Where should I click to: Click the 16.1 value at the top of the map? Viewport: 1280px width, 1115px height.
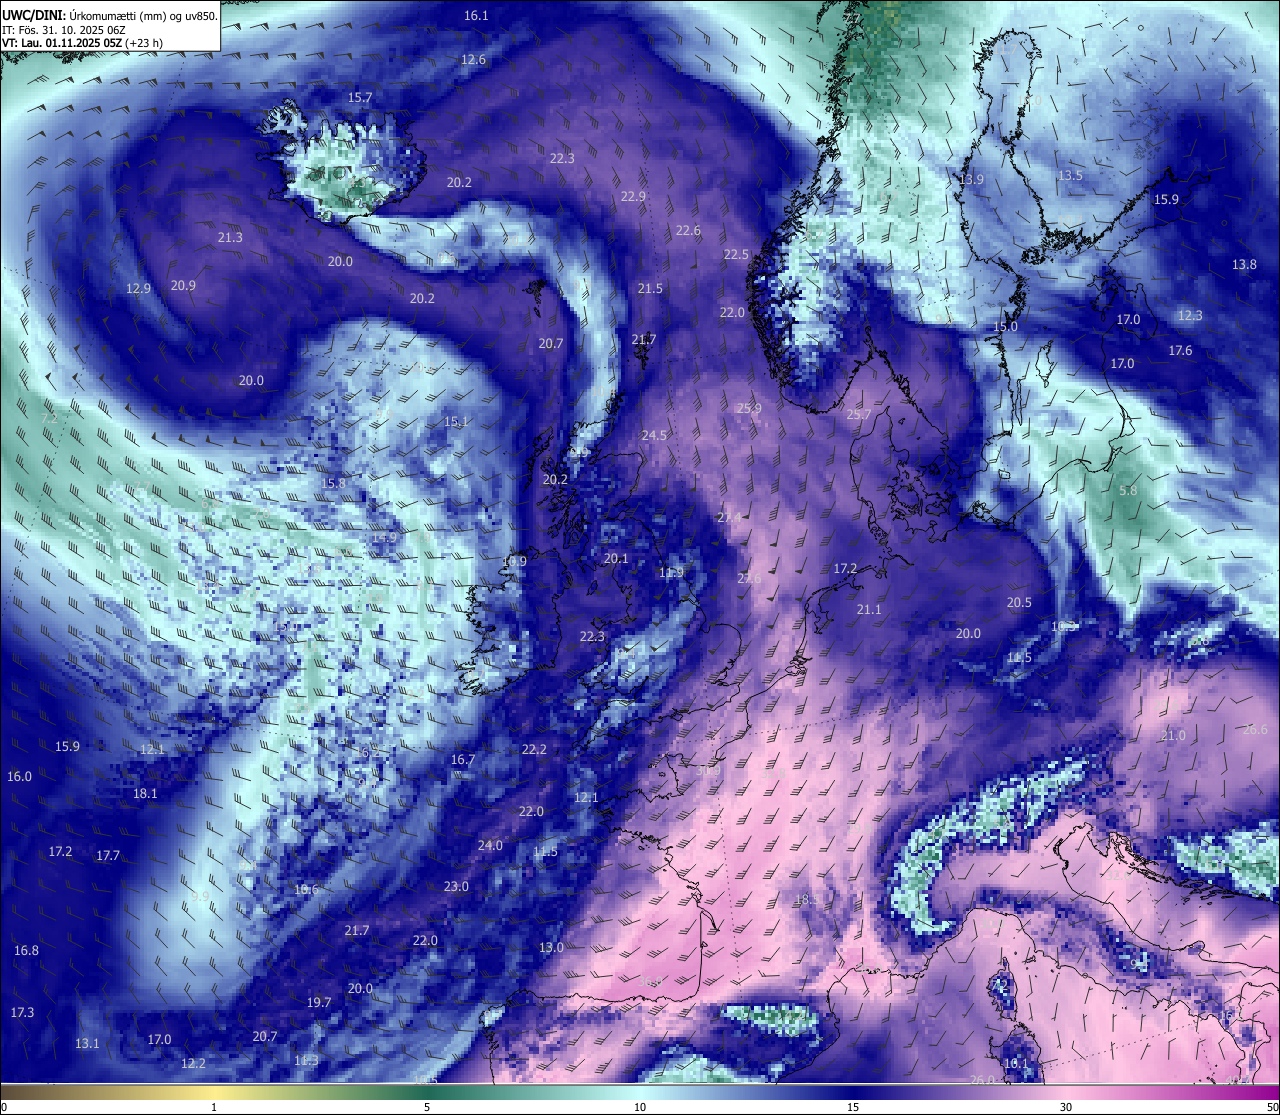click(476, 16)
